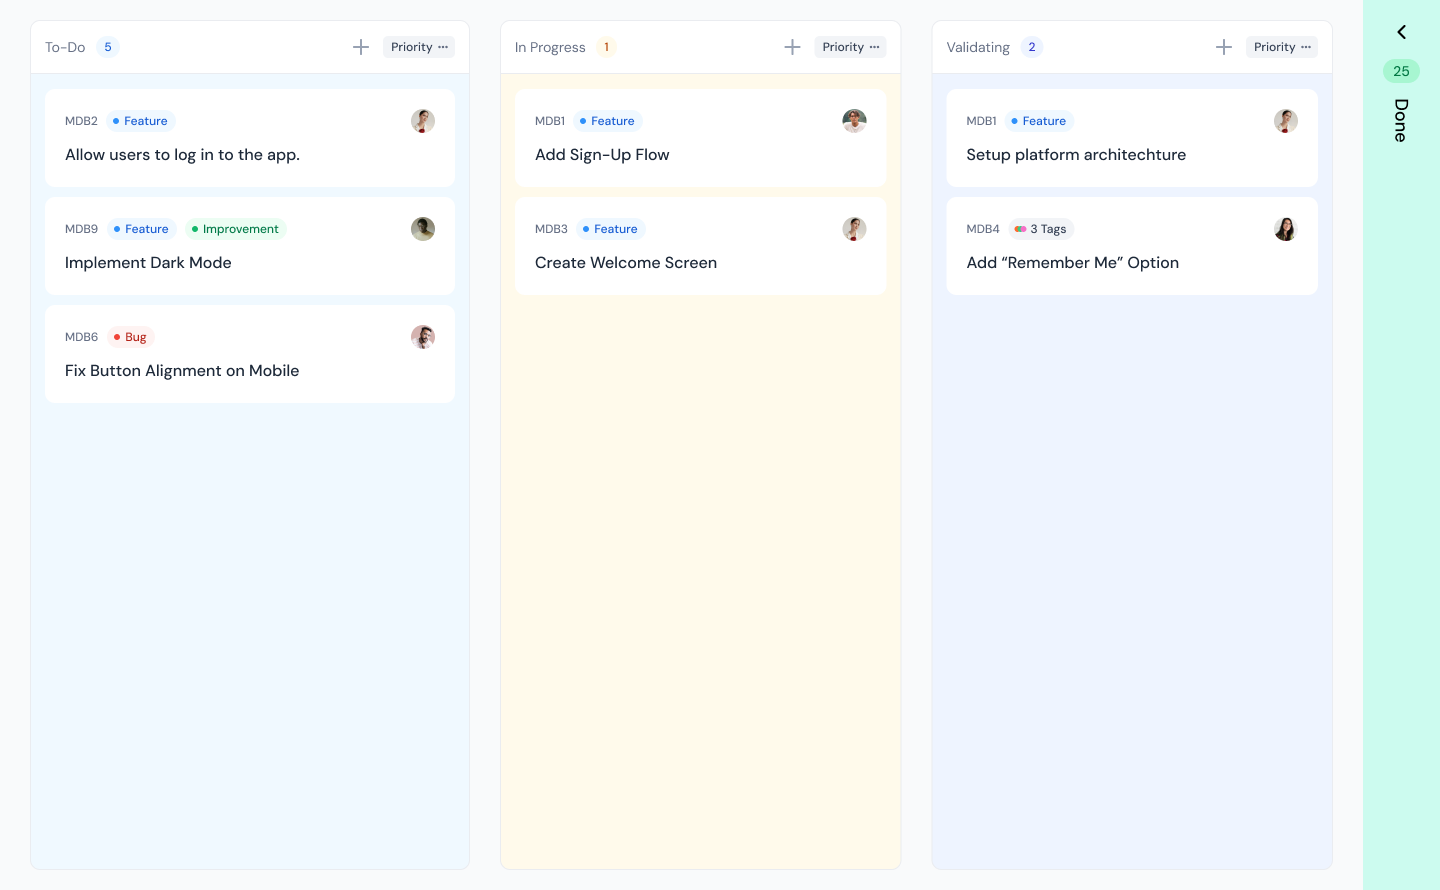Expand the collapsed Done column
The height and width of the screenshot is (890, 1440).
point(1401,32)
